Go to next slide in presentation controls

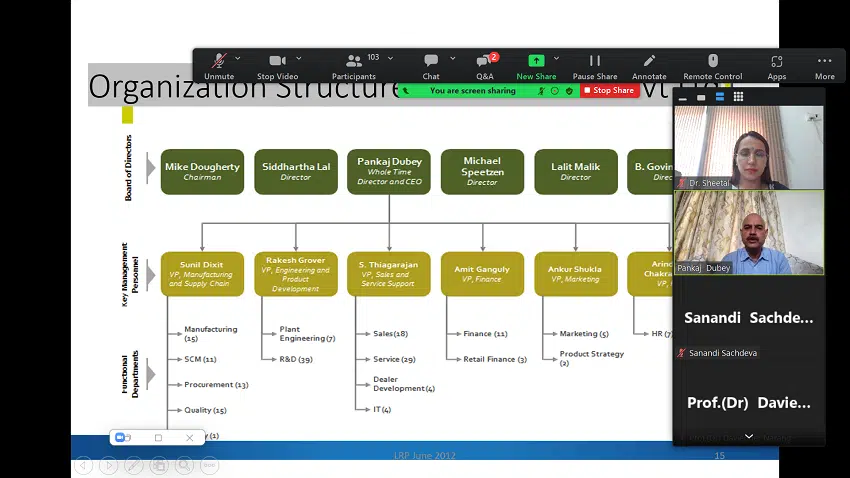[108, 465]
